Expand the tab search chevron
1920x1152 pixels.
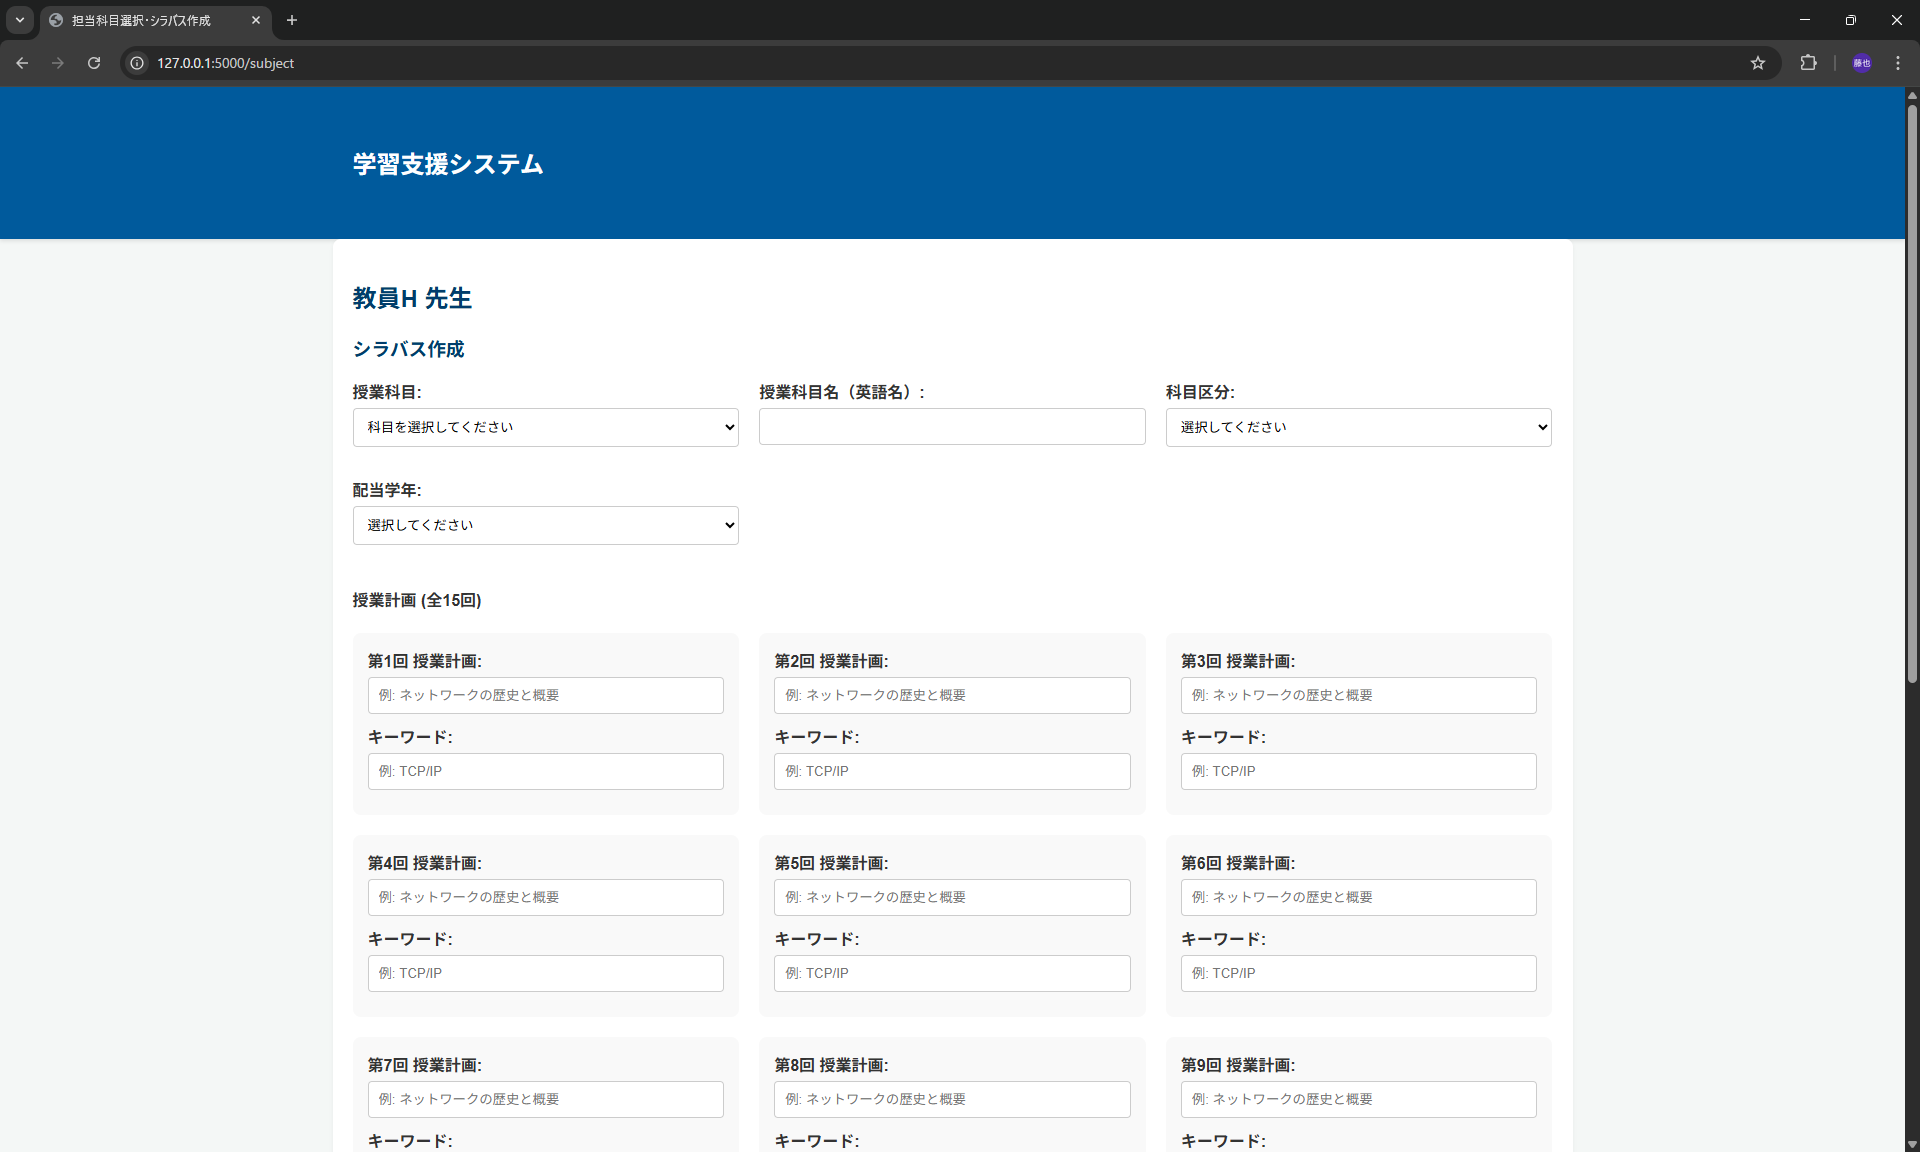point(20,20)
